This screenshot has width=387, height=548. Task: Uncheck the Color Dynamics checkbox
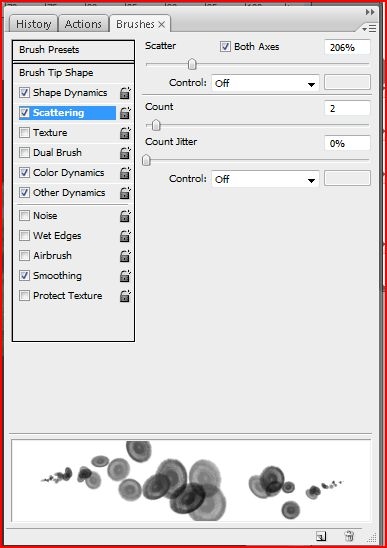pos(24,172)
